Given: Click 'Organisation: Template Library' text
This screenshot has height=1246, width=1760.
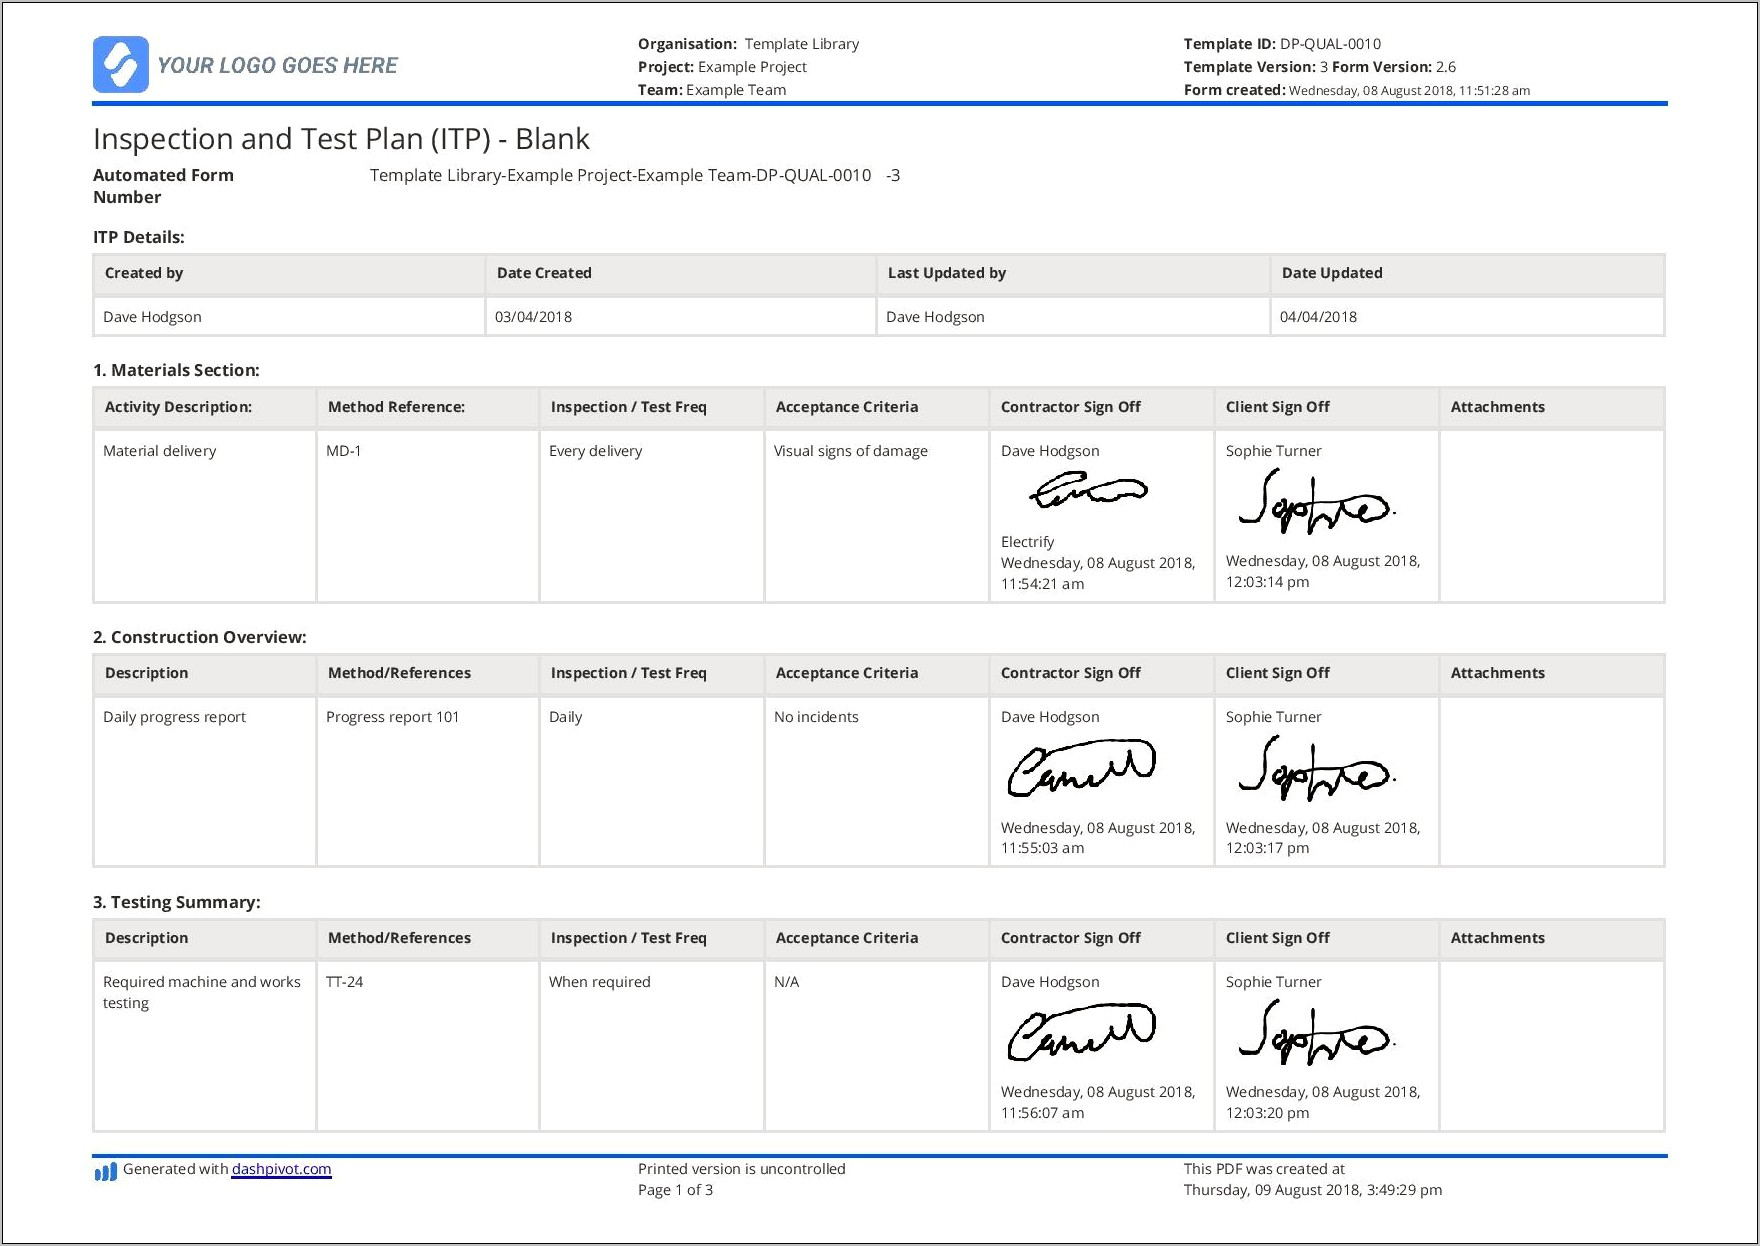Looking at the screenshot, I should coord(748,44).
